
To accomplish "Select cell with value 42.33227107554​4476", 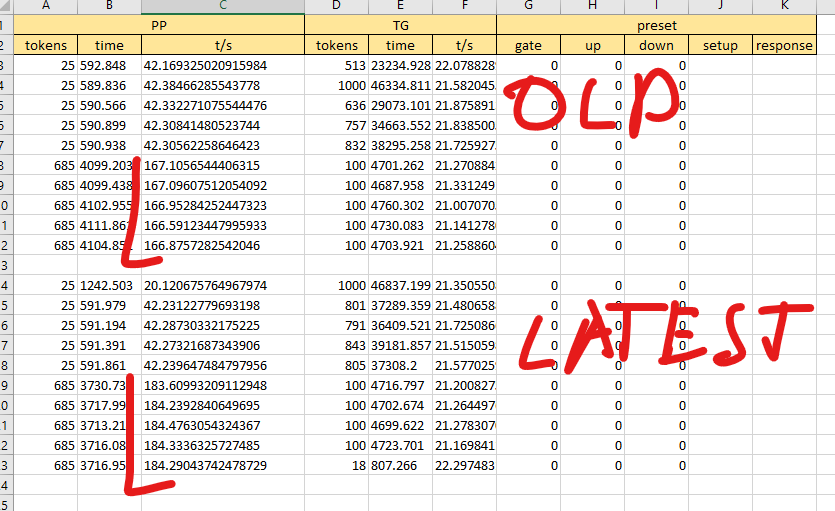I will click(x=223, y=105).
